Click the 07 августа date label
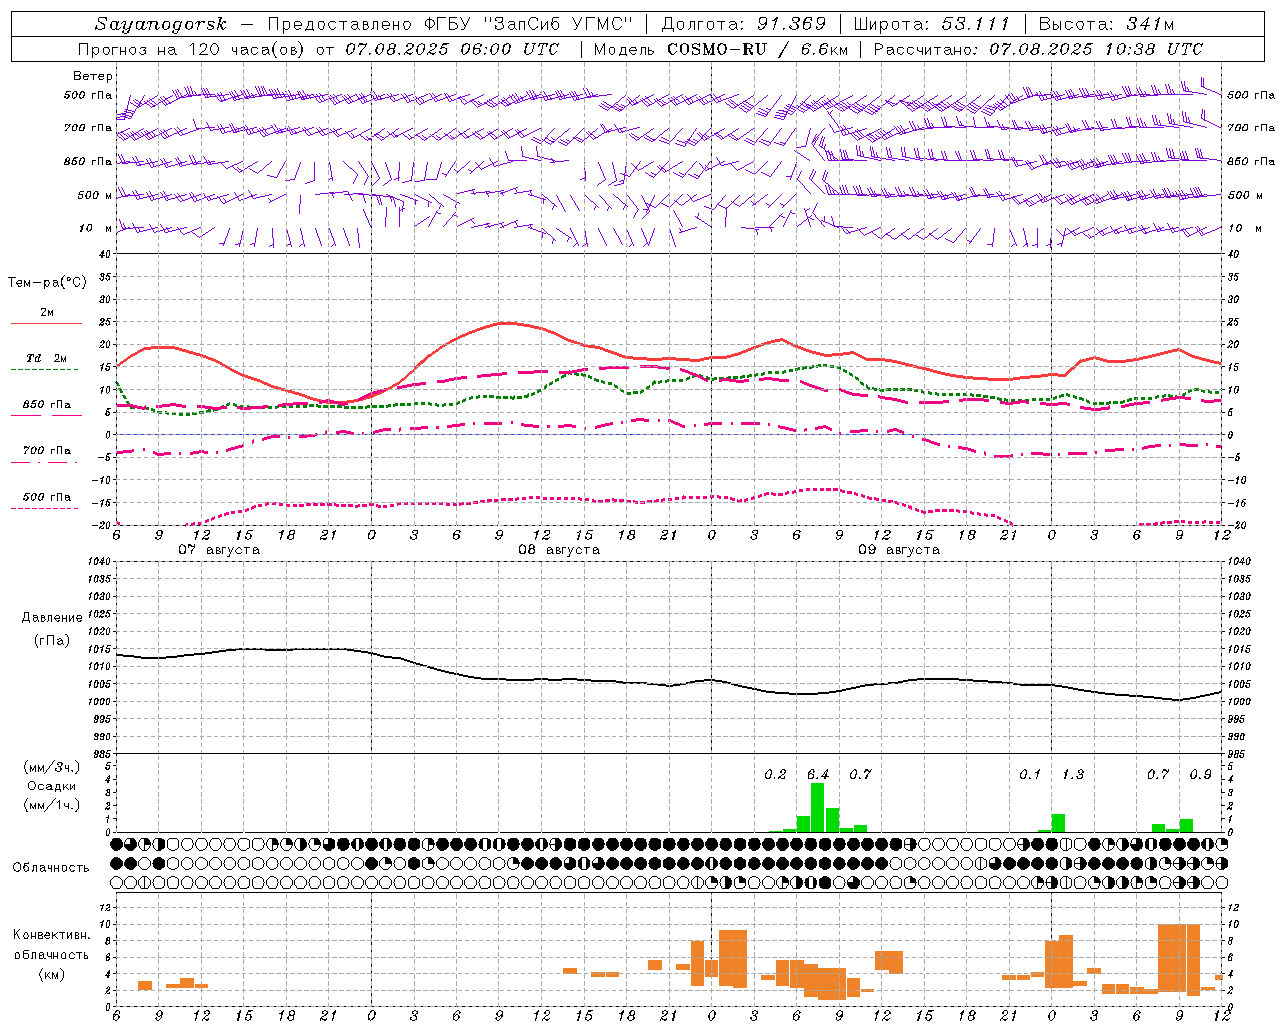Viewport: 1280px width, 1024px height. pyautogui.click(x=219, y=550)
